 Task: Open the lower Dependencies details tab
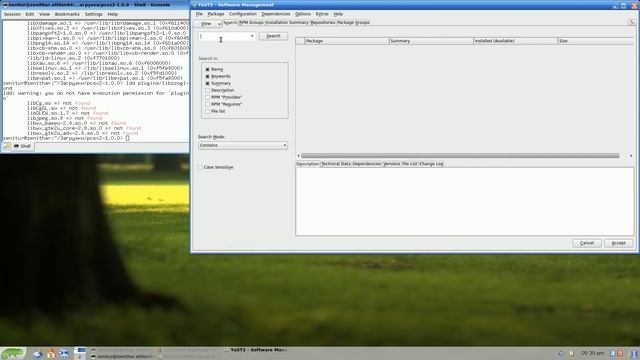(367, 164)
